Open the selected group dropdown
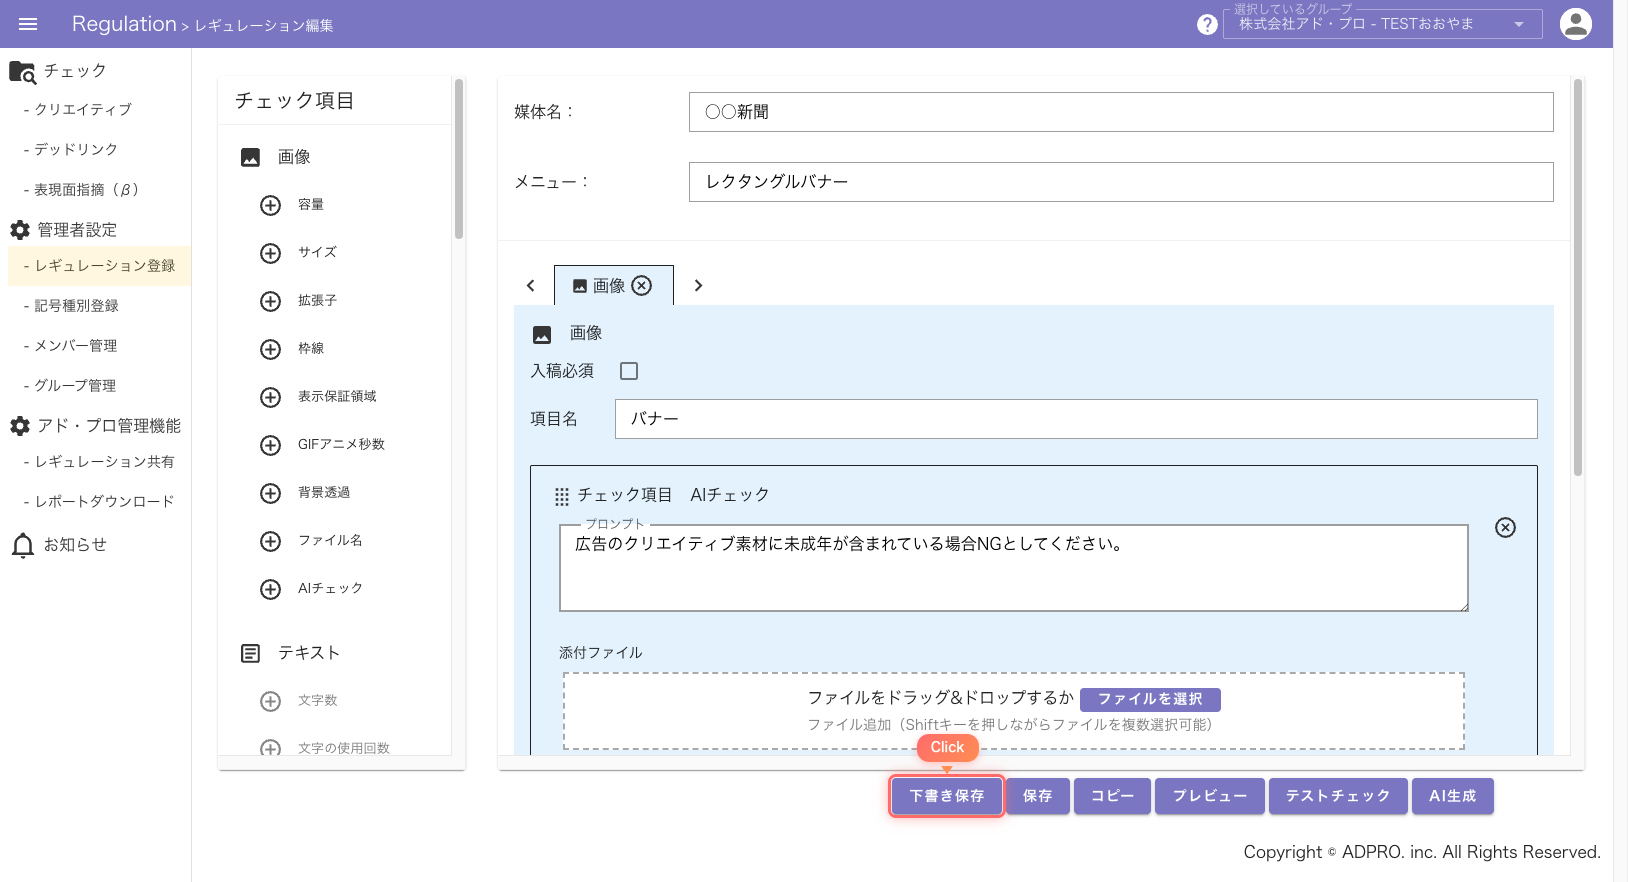 pos(1381,25)
